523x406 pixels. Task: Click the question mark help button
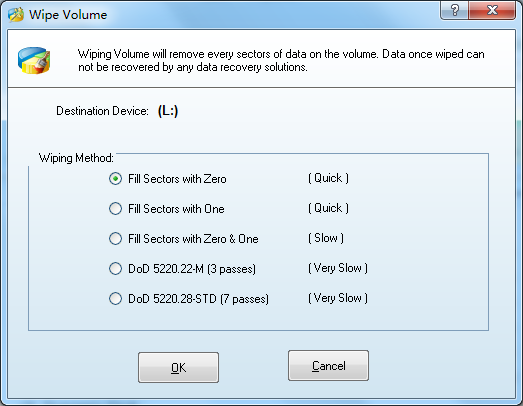(x=454, y=10)
